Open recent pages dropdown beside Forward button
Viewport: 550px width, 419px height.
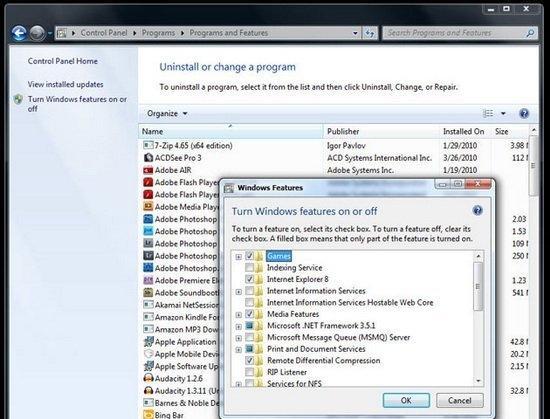(x=49, y=33)
